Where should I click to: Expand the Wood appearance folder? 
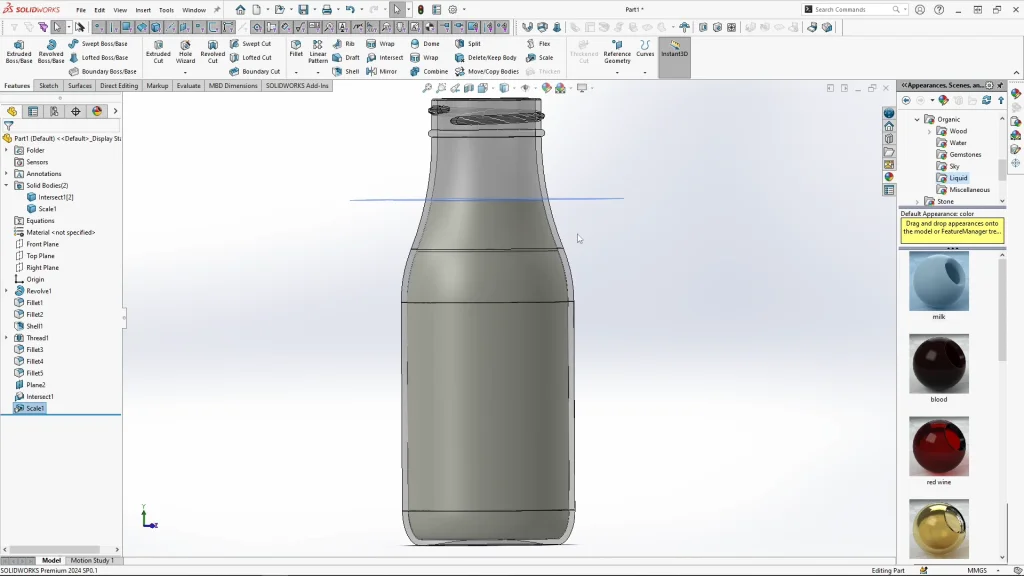[929, 131]
